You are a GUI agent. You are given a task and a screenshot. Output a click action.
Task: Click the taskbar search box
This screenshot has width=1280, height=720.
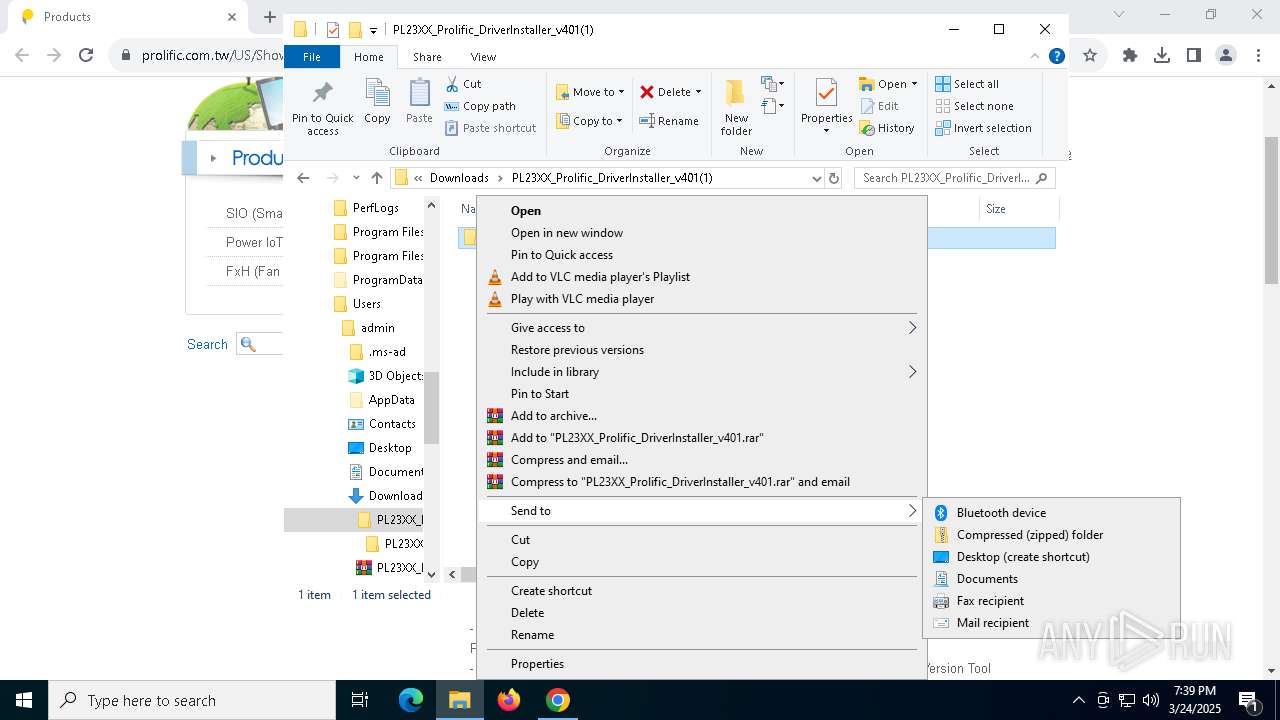point(192,700)
